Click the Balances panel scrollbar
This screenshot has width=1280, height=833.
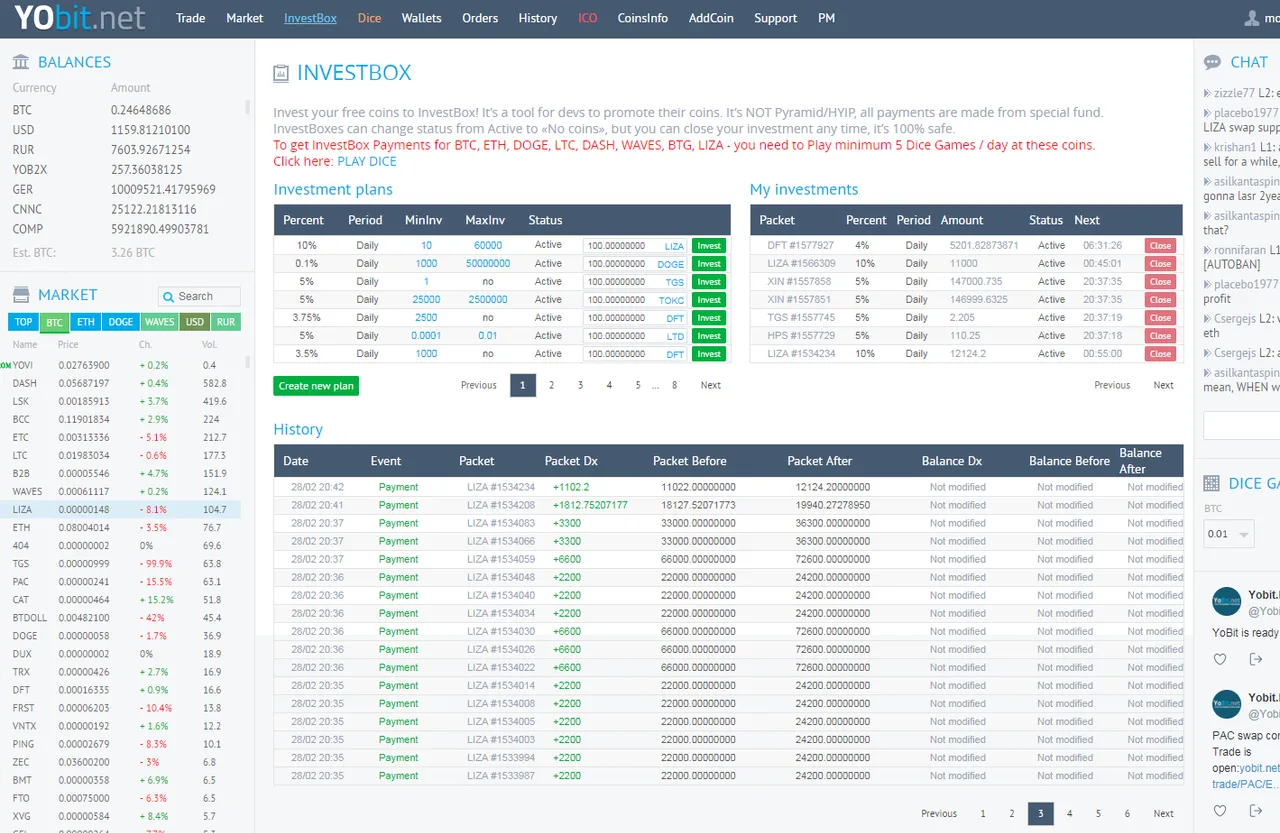click(x=247, y=107)
